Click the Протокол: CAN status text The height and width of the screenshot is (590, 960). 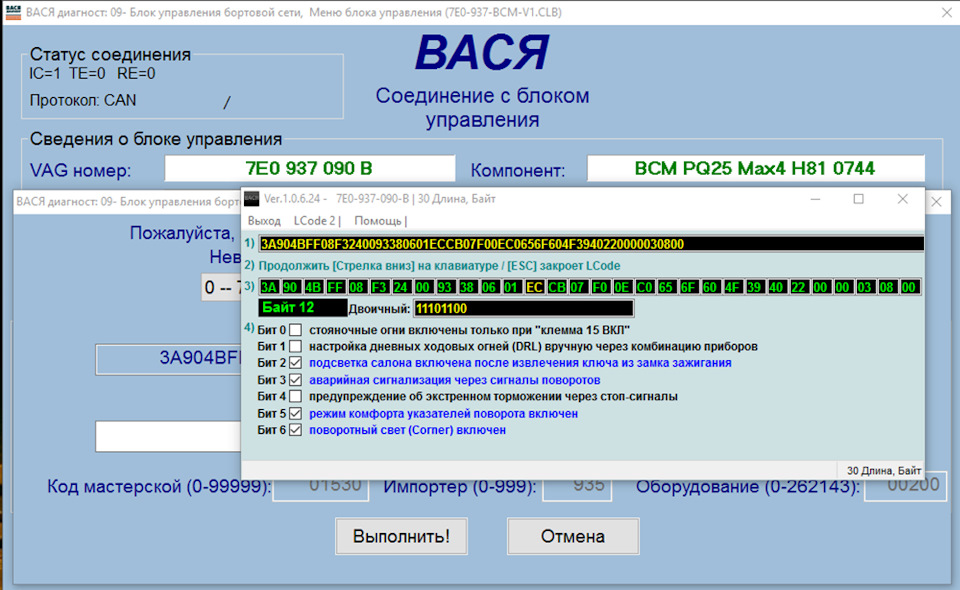point(83,100)
